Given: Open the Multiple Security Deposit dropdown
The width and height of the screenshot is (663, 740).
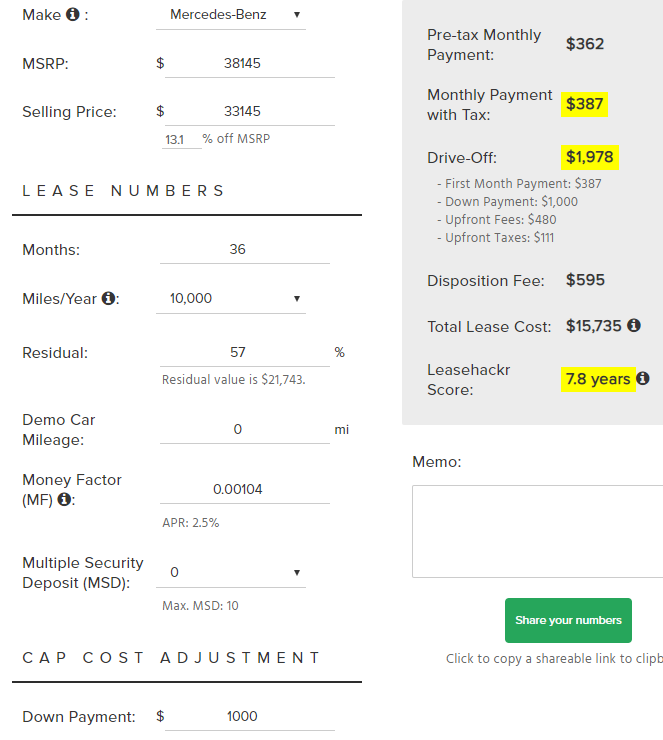Looking at the screenshot, I should pos(231,573).
